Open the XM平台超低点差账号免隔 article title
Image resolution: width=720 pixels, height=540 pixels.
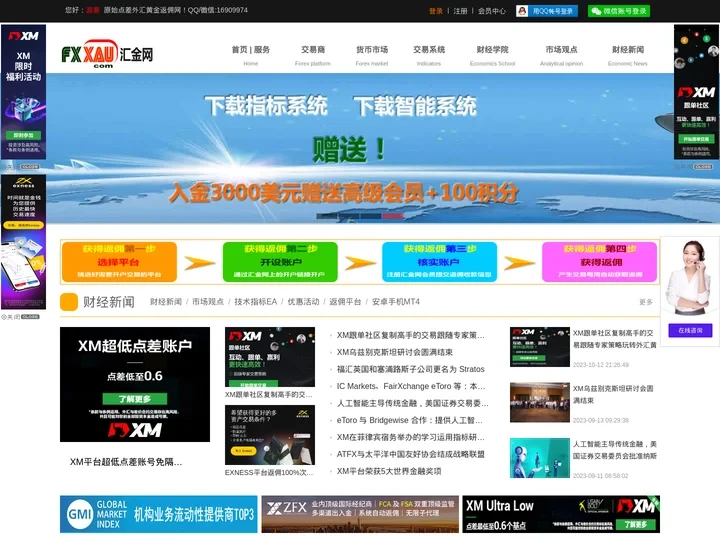[126, 462]
